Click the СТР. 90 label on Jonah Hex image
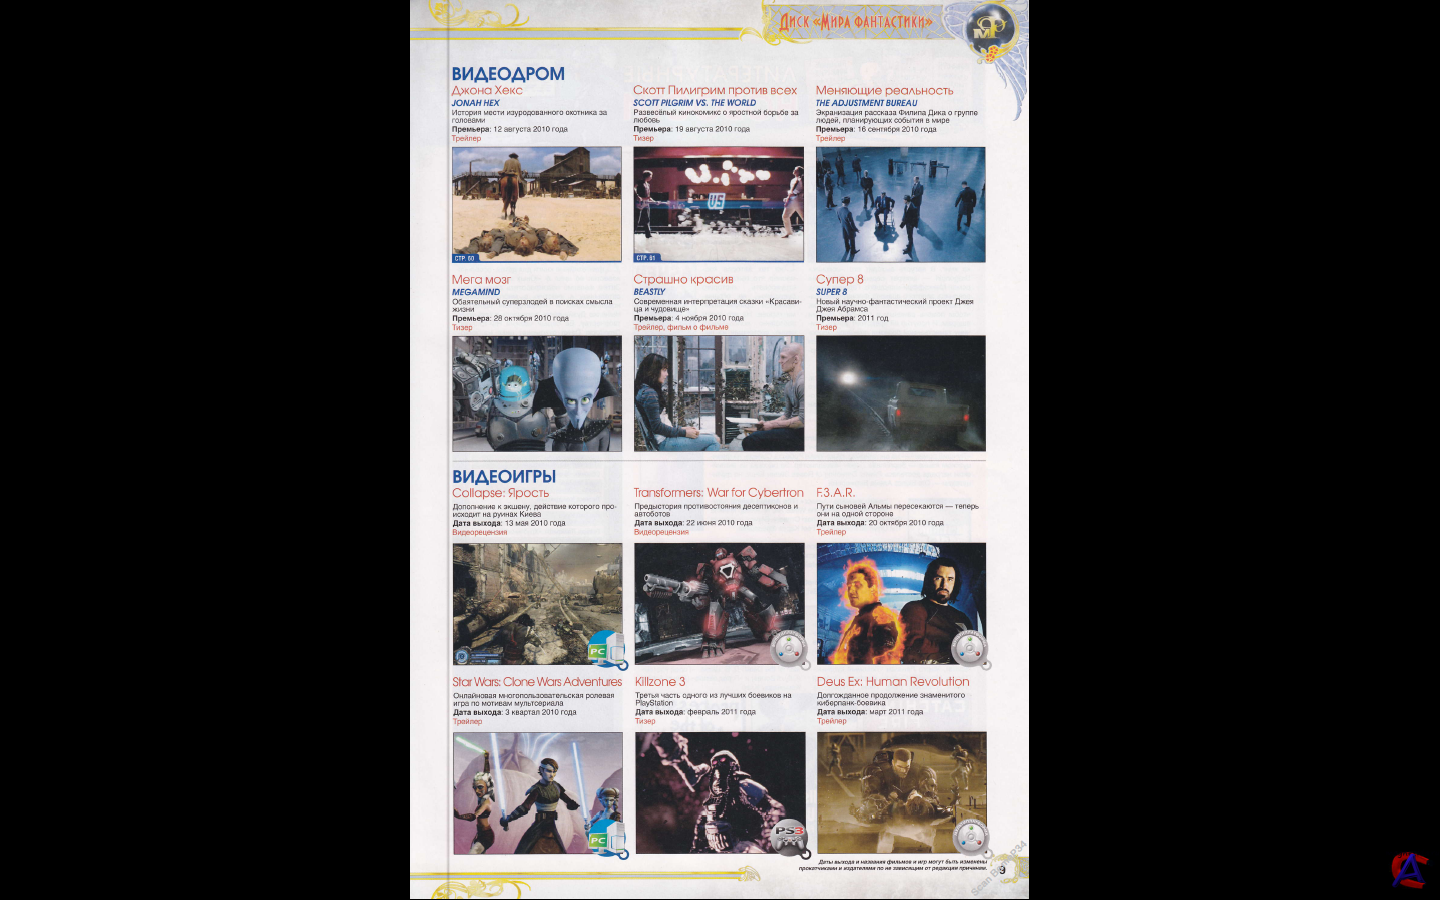 click(x=465, y=258)
